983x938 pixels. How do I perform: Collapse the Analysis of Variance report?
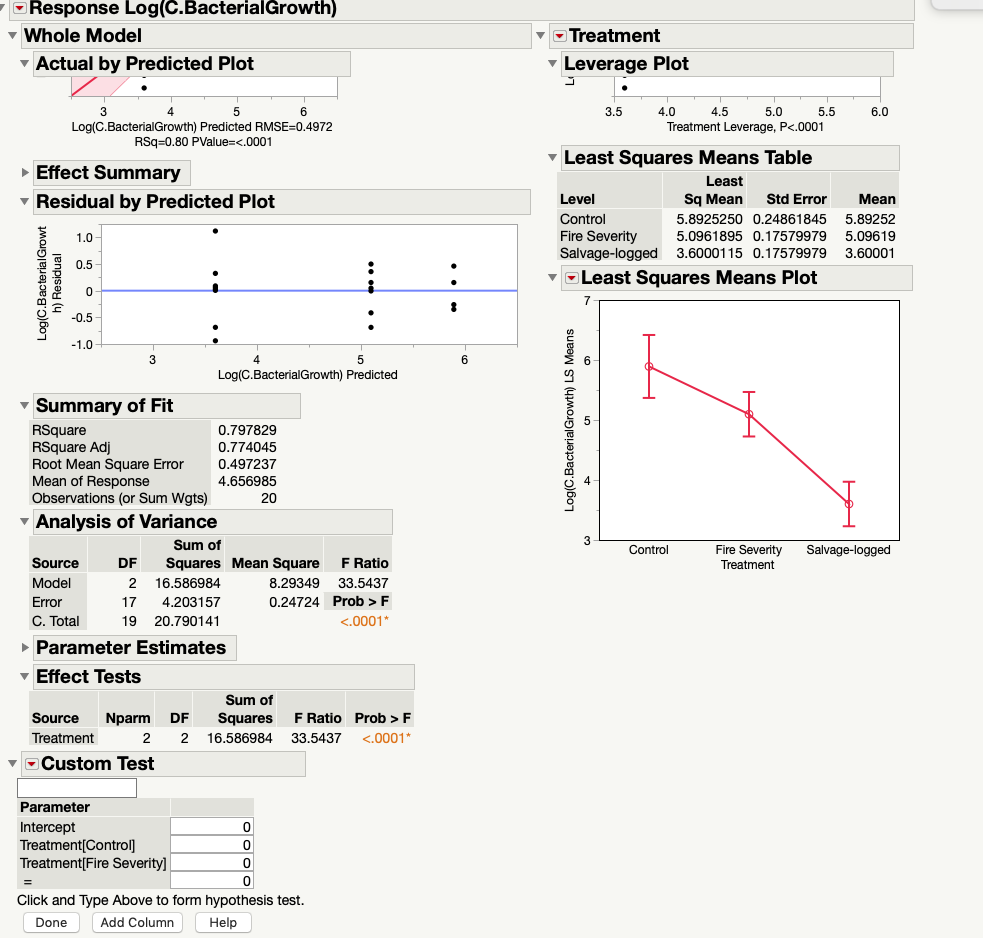coord(22,522)
